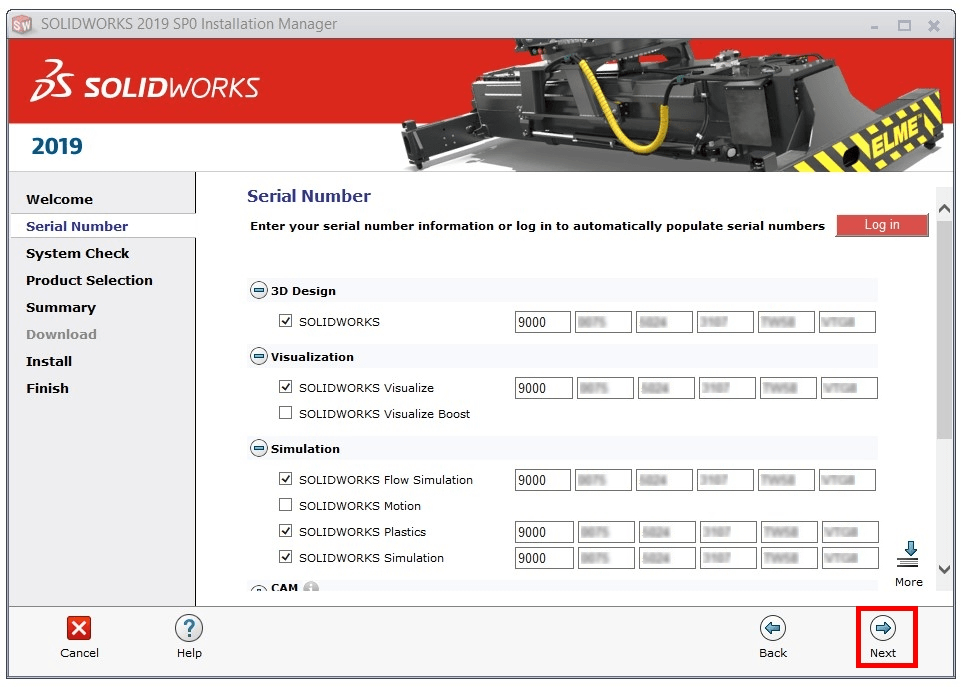Click first serial field of SOLIDWORKS Plastics
962x687 pixels.
tap(544, 532)
